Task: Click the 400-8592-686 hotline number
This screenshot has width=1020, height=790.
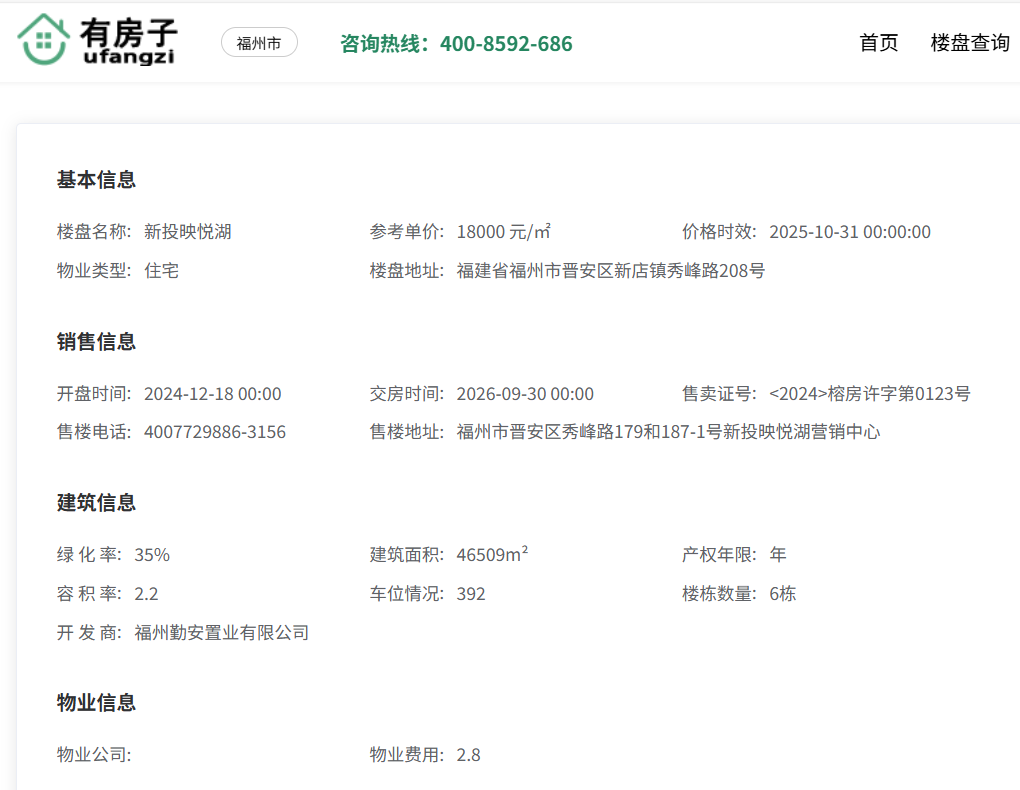Action: (x=506, y=44)
